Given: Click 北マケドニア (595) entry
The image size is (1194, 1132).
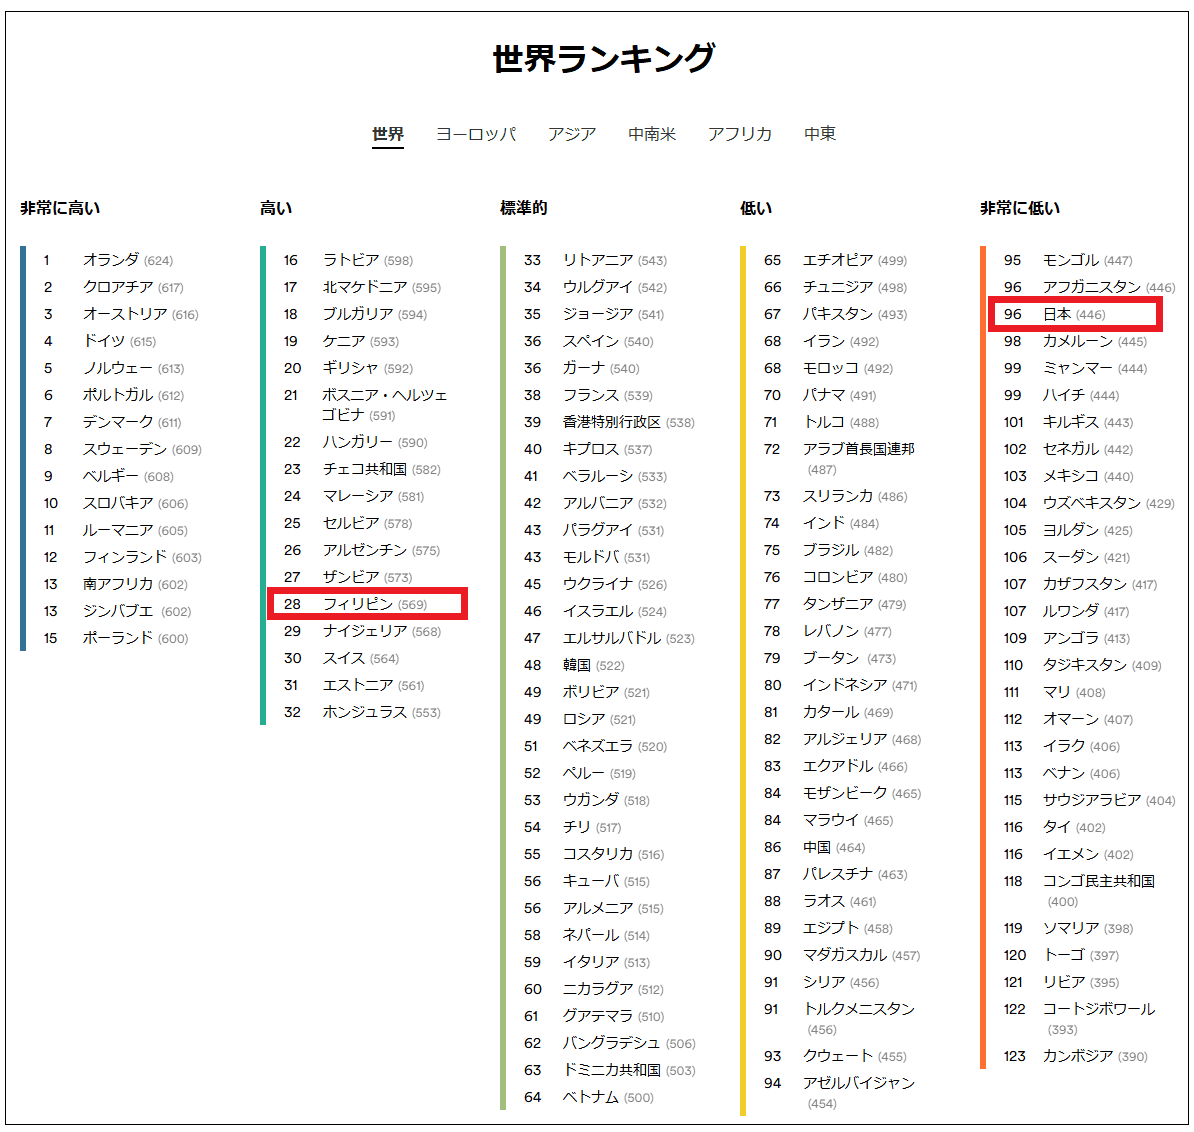Looking at the screenshot, I should [382, 288].
